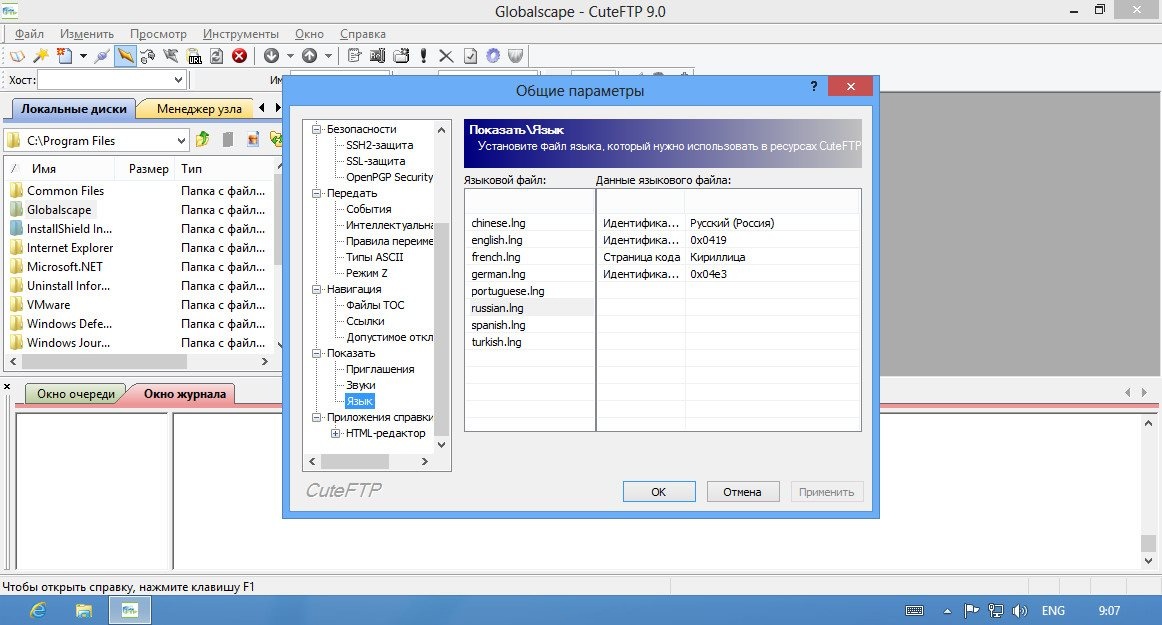Screen dimensions: 1162x625
Task: Click the dialog's question mark help icon
Action: coord(814,86)
